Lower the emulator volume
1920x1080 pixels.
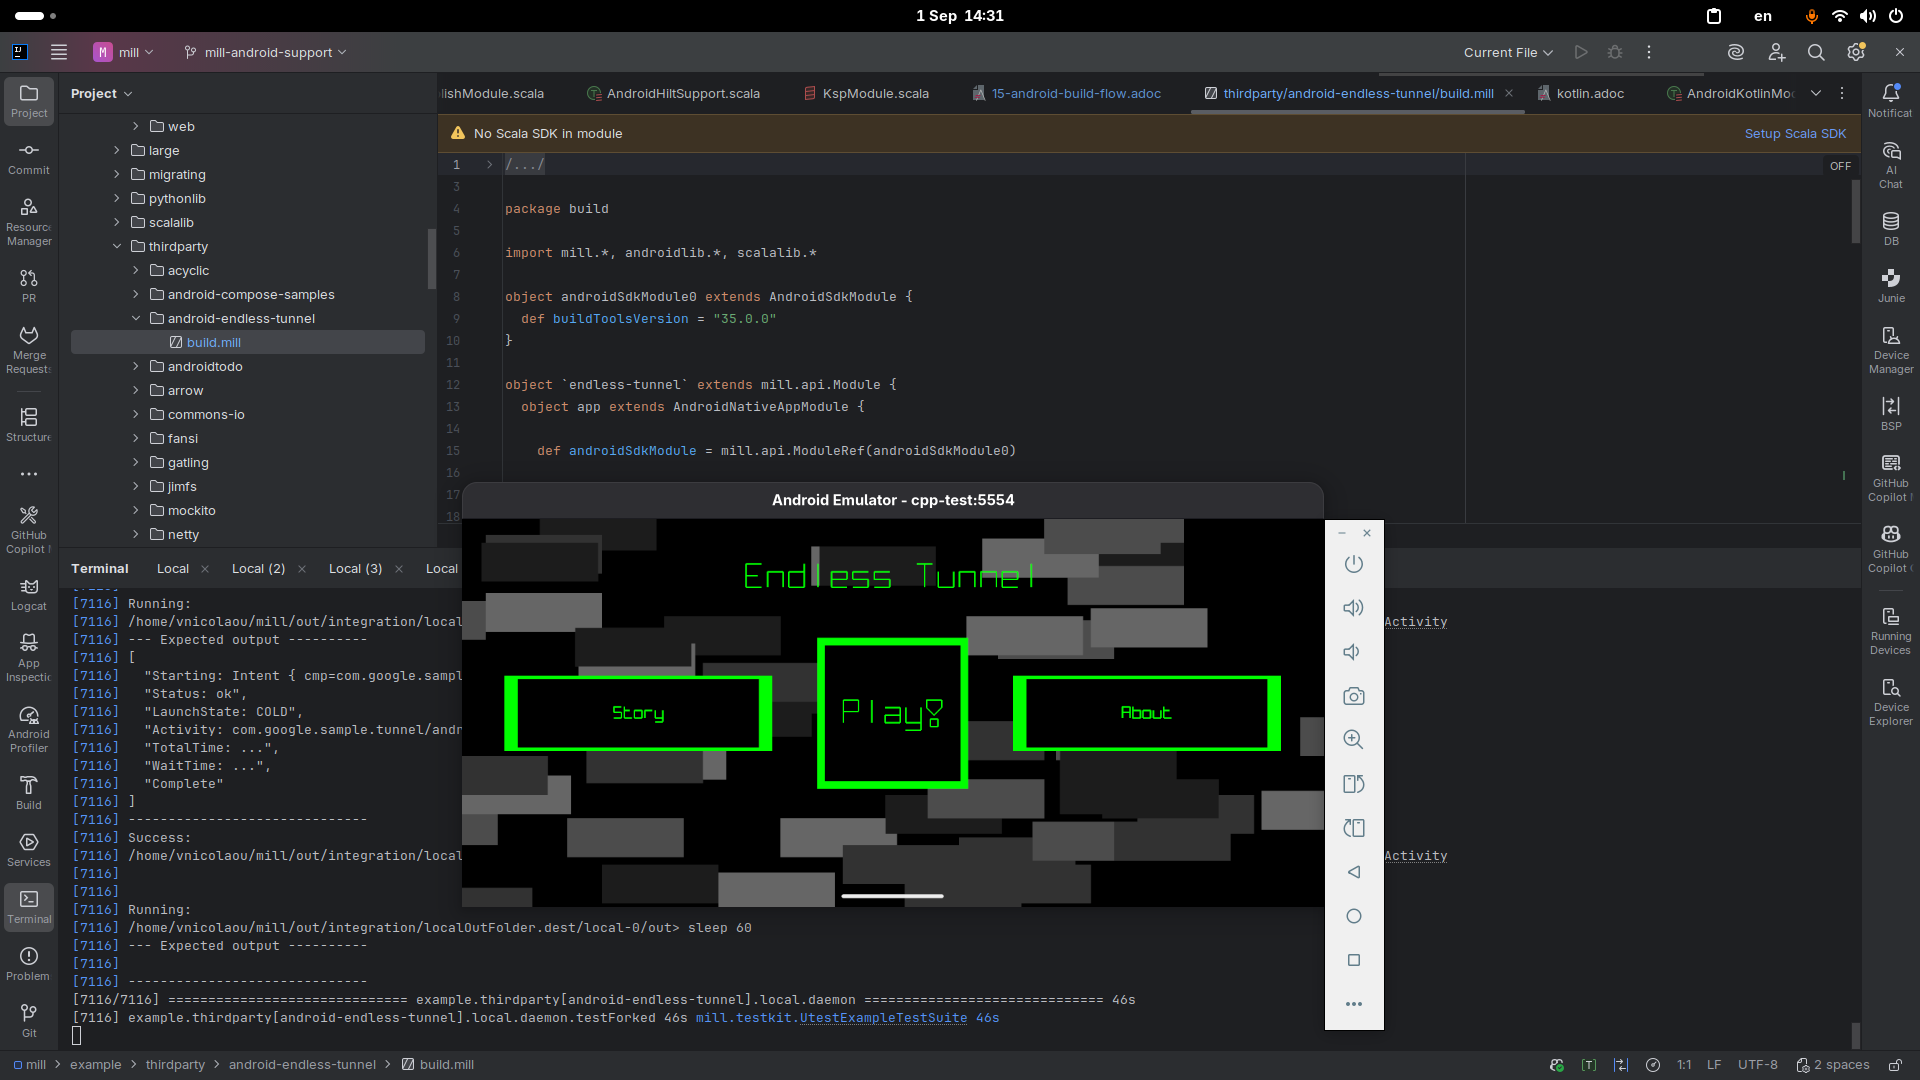[x=1353, y=652]
